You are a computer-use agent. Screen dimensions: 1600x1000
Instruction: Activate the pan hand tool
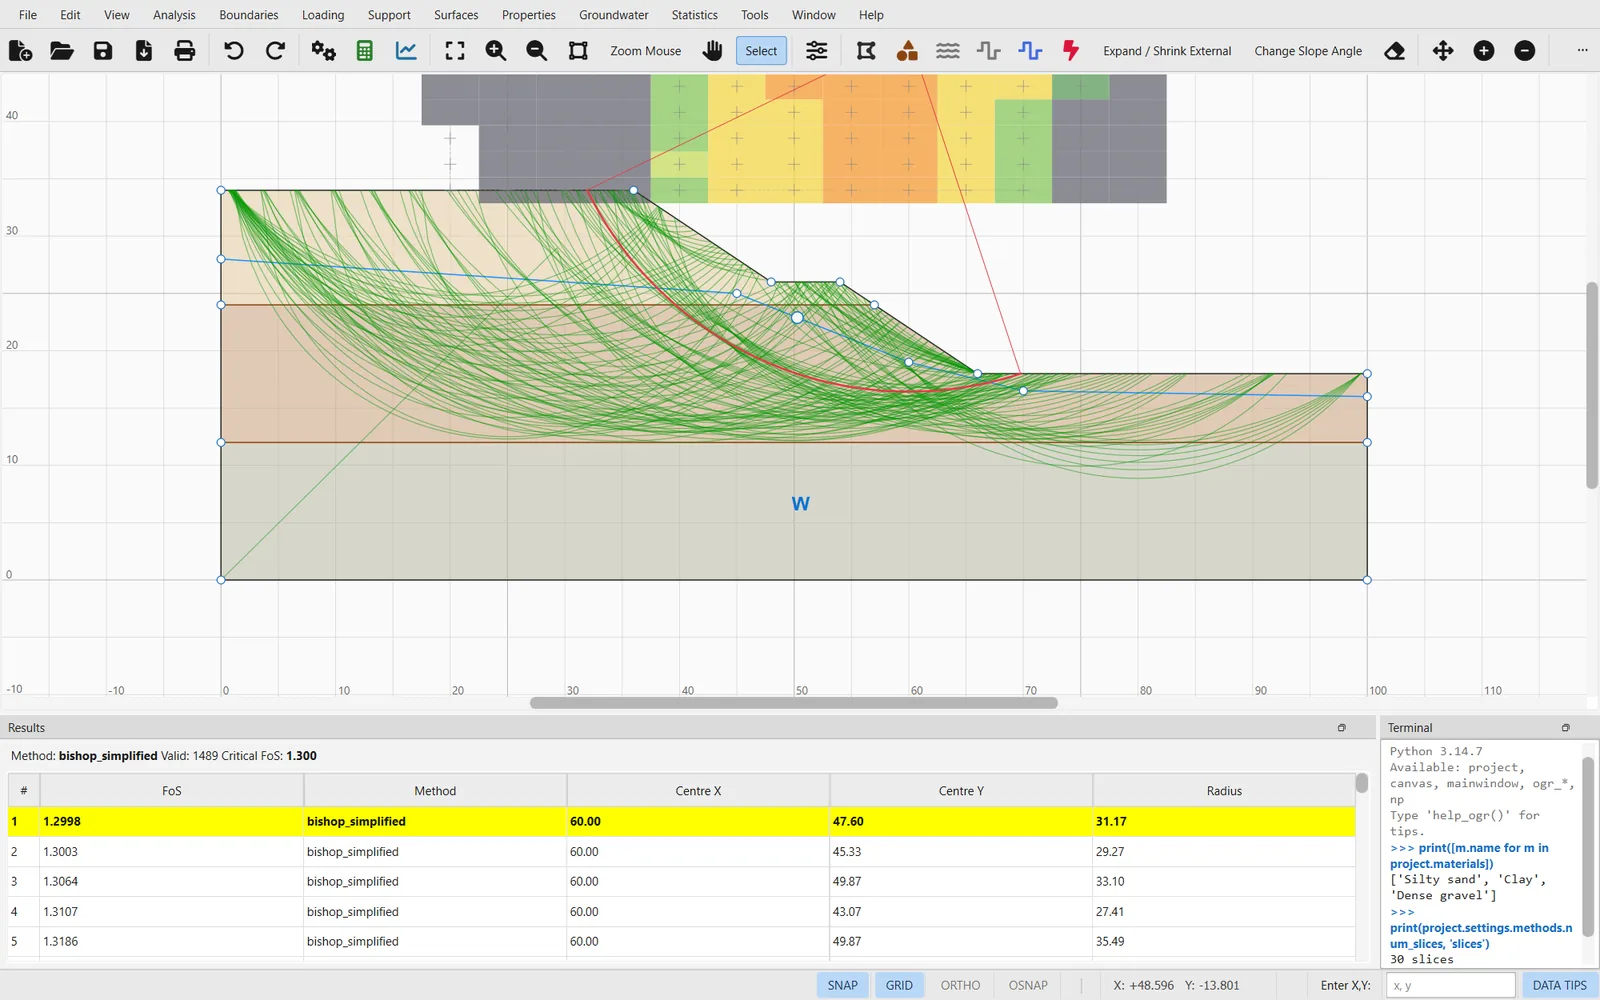pyautogui.click(x=712, y=51)
